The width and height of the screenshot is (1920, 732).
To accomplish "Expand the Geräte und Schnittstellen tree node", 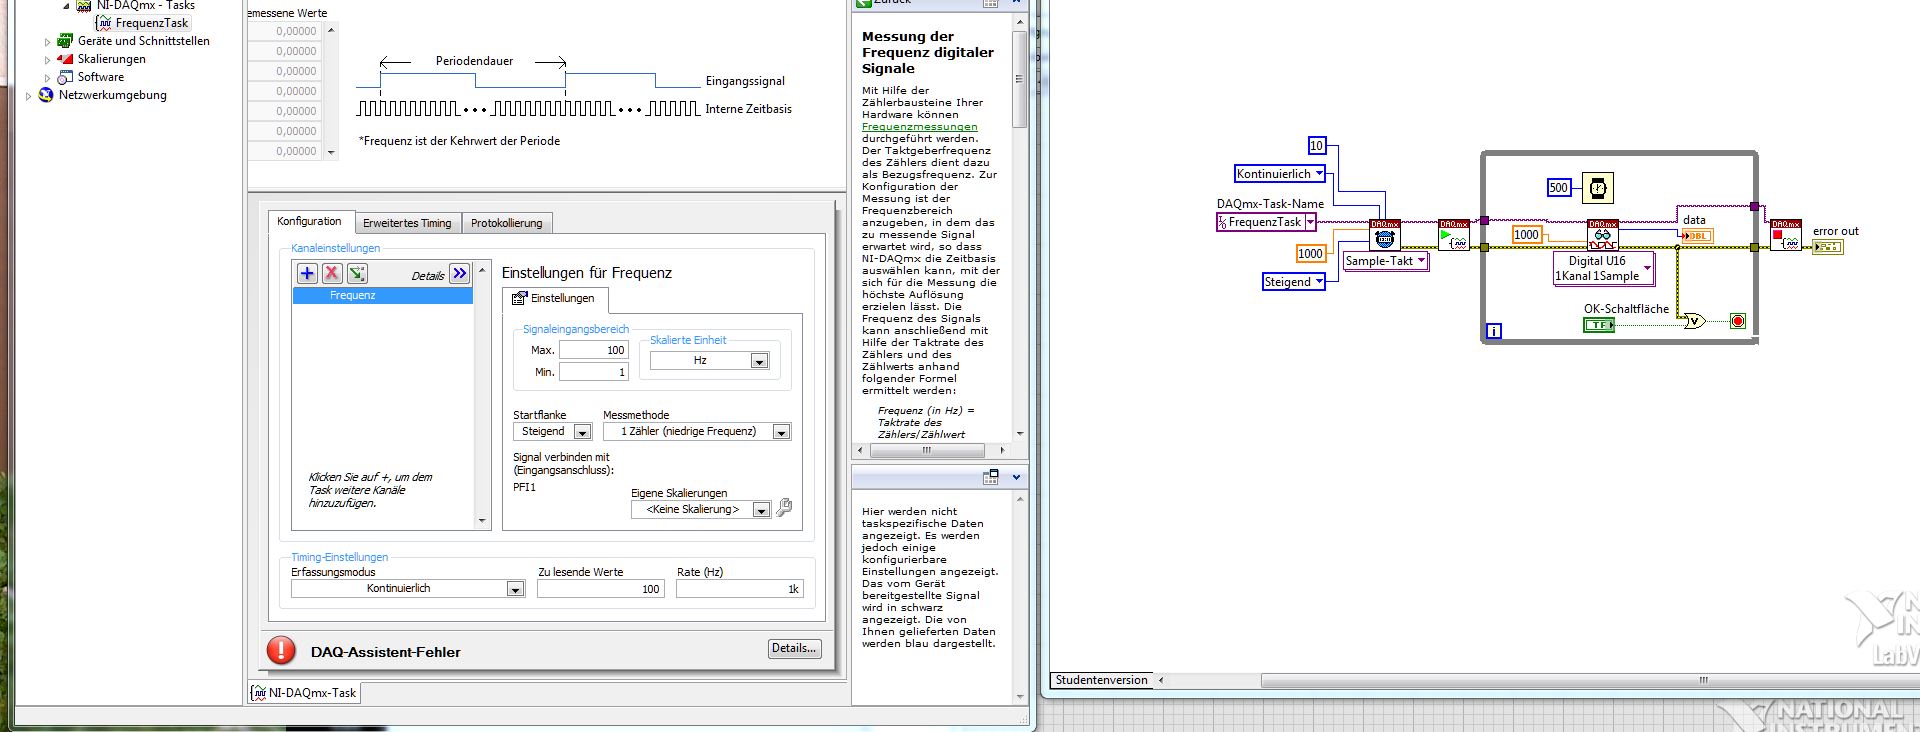I will point(47,42).
